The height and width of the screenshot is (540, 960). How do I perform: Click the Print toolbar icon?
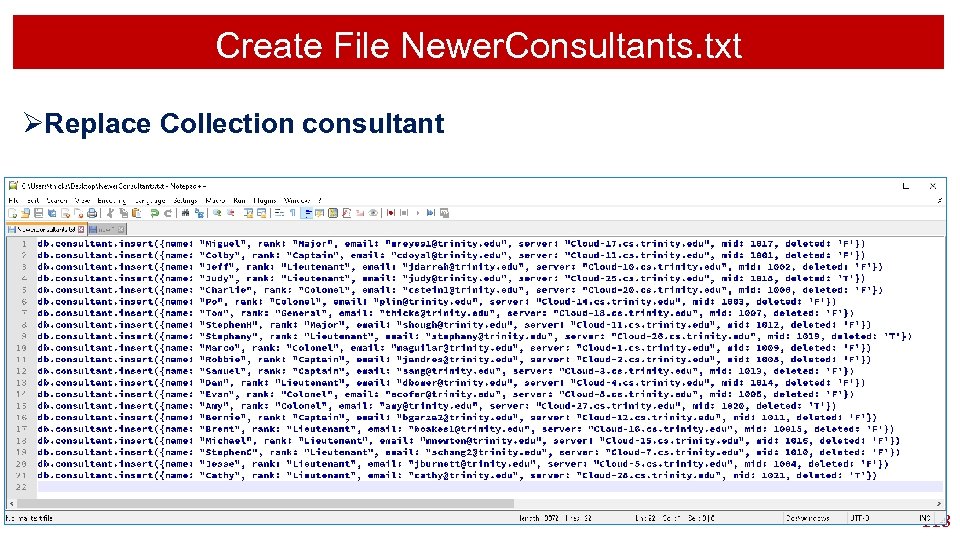coord(92,213)
